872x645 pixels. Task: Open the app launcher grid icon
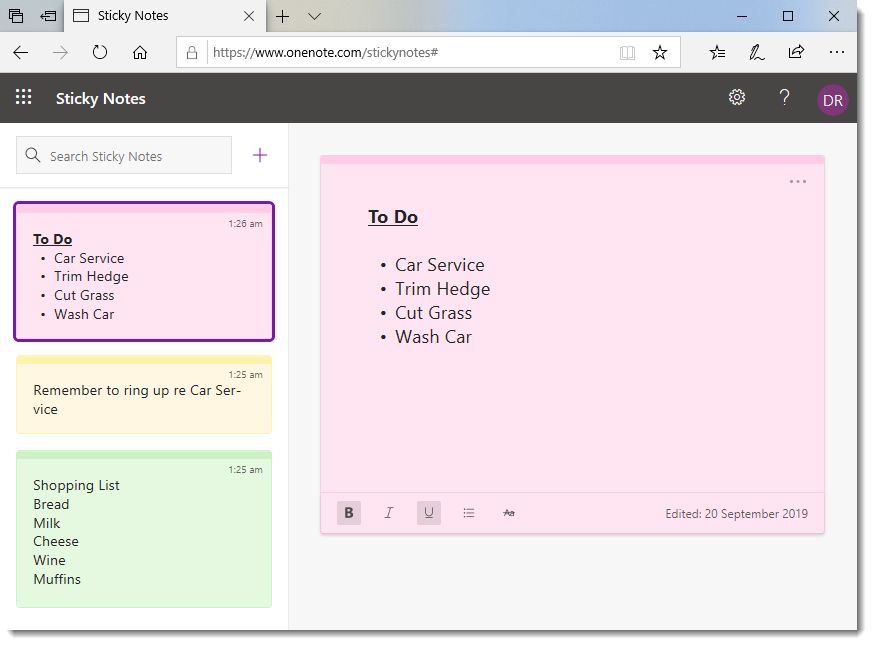24,97
